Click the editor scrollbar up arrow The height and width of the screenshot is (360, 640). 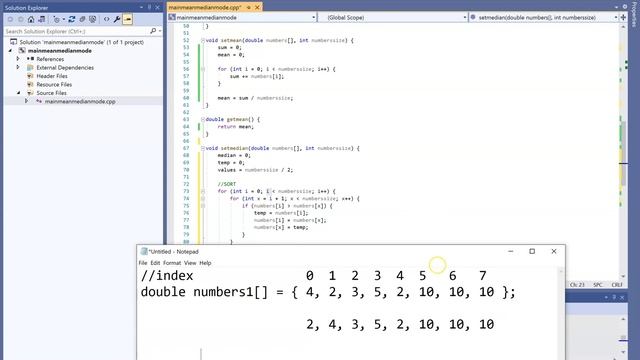tap(623, 27)
